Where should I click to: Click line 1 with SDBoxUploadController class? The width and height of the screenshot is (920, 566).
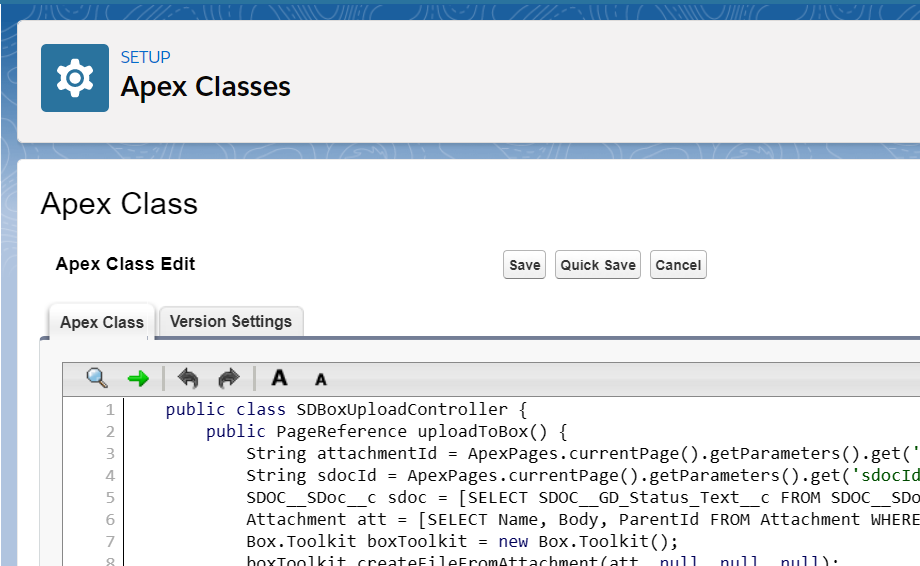click(346, 409)
